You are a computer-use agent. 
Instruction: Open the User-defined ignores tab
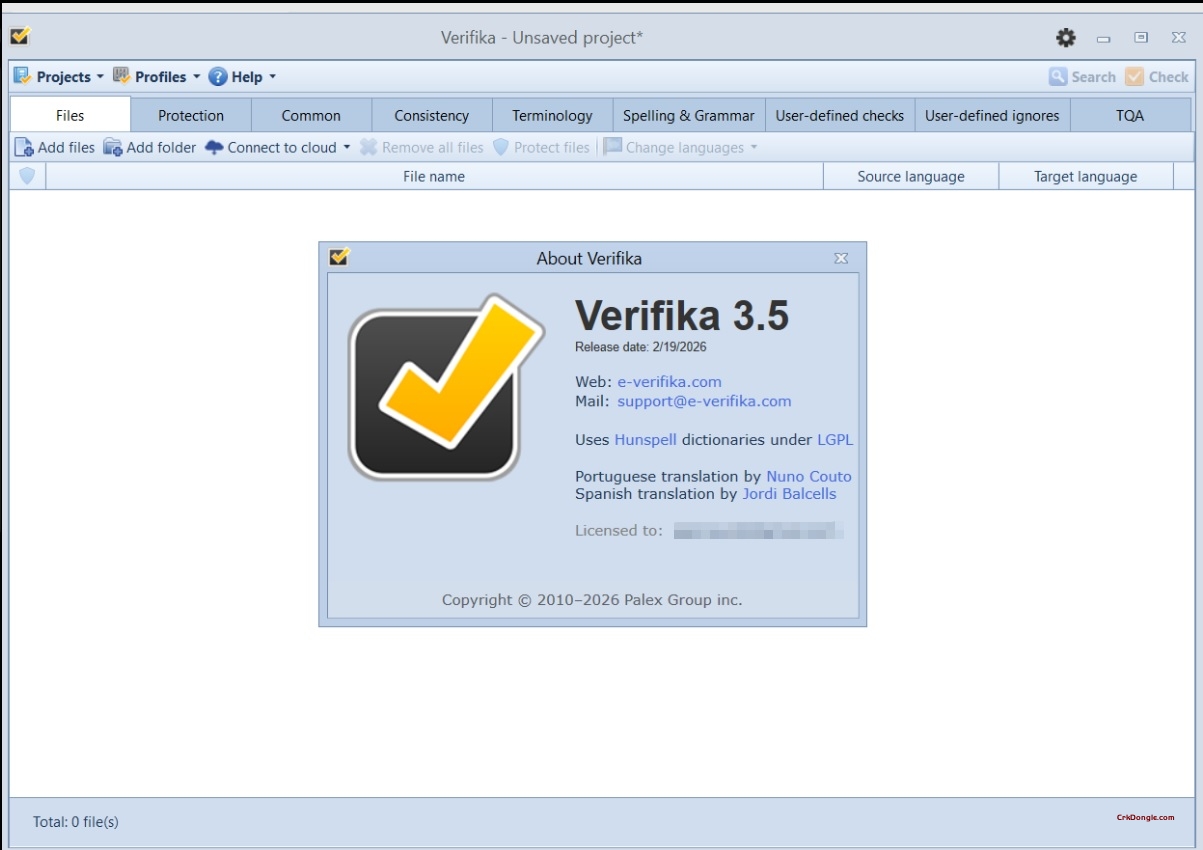click(992, 115)
